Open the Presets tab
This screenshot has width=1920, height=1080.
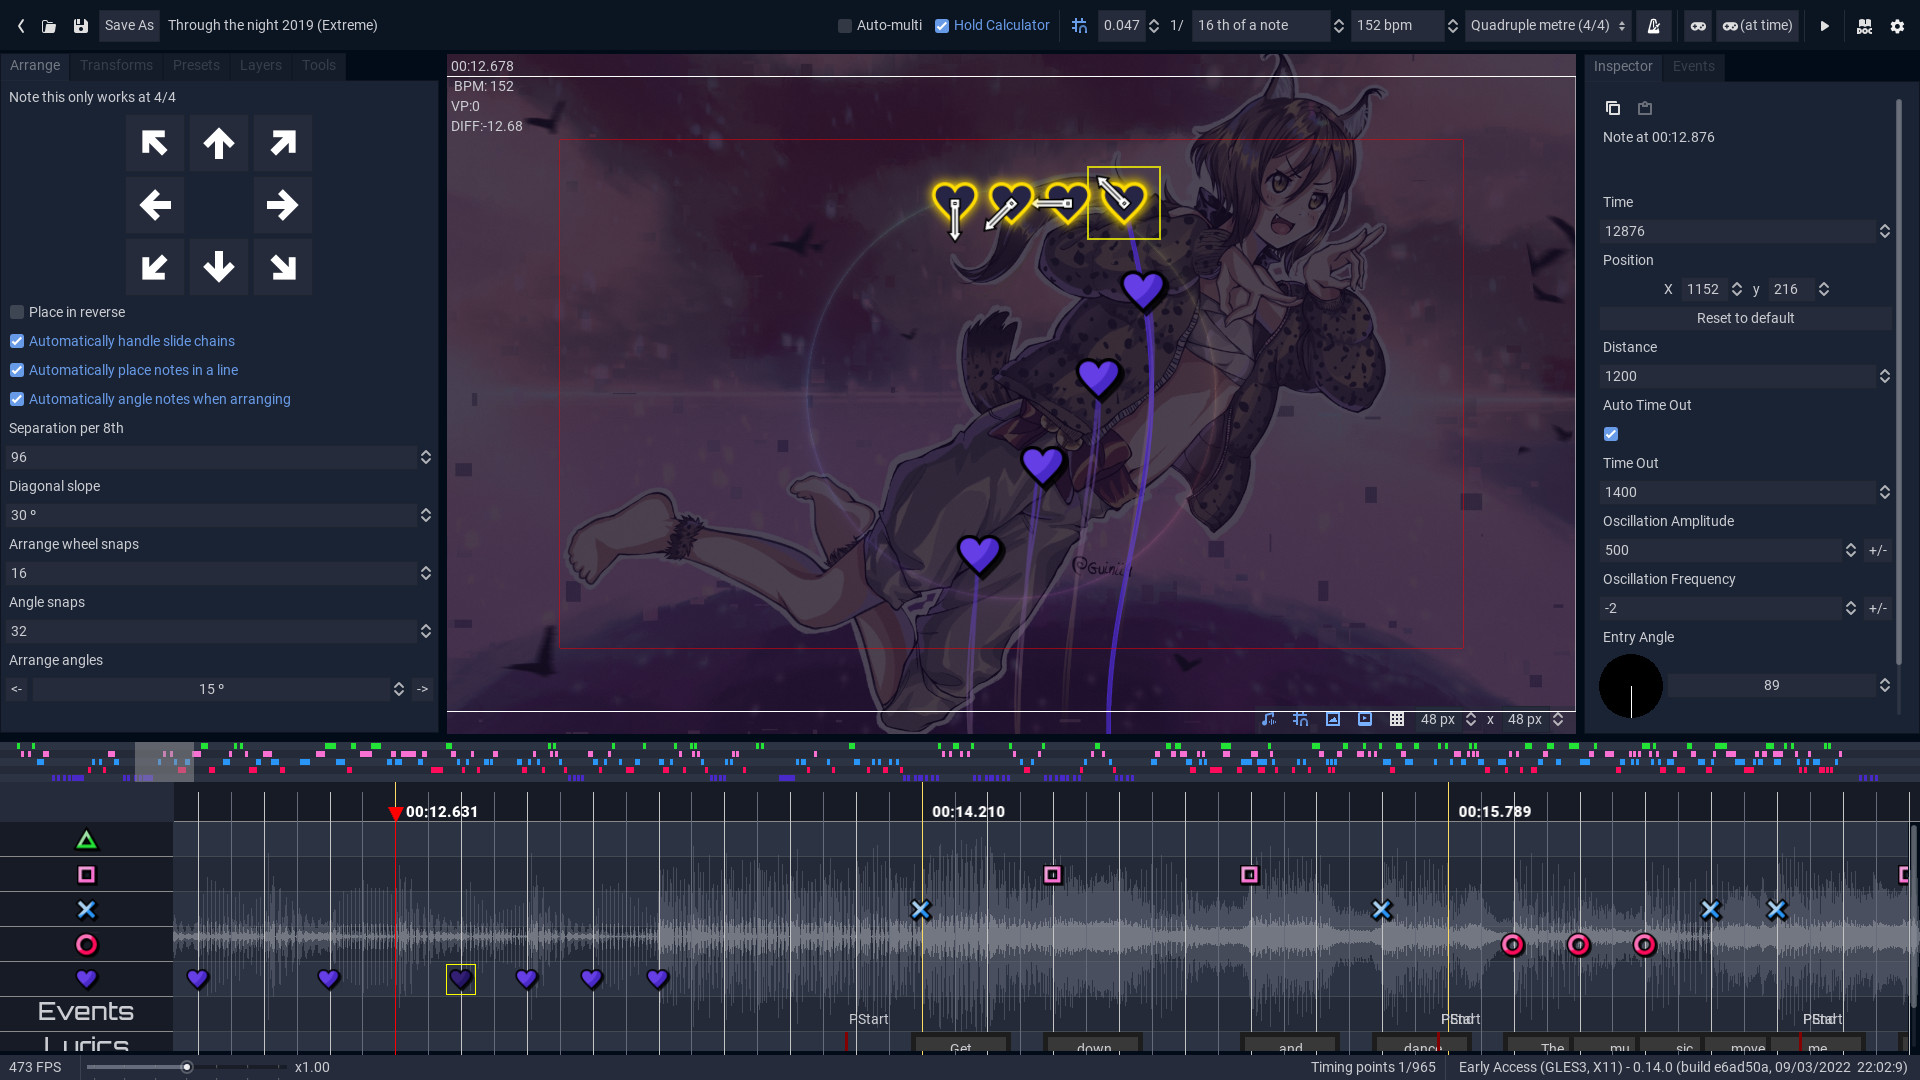pyautogui.click(x=196, y=66)
